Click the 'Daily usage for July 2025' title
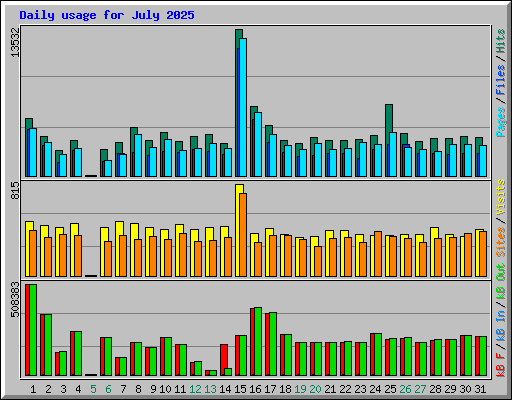This screenshot has height=400, width=512. tap(107, 15)
